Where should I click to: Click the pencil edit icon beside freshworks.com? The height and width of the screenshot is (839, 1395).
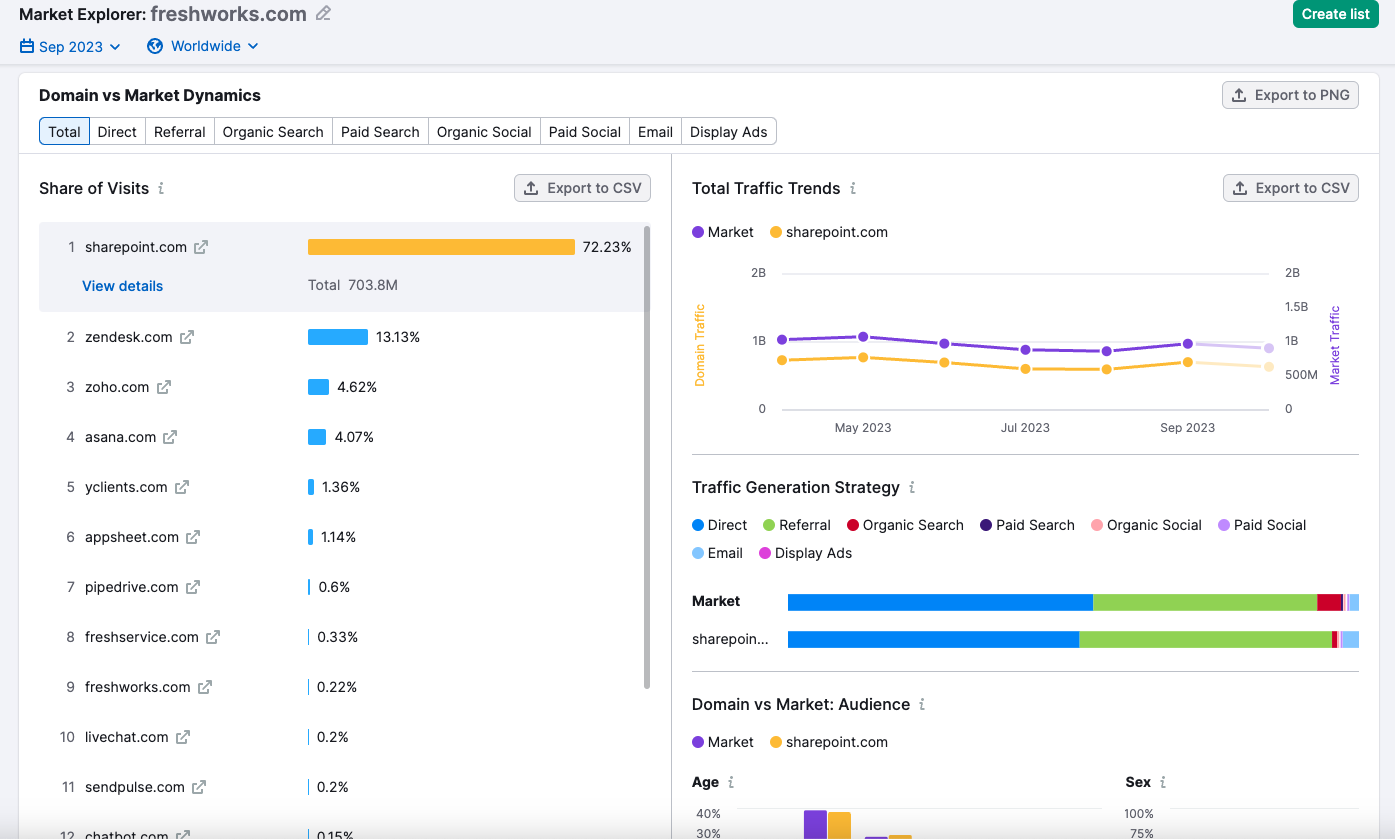coord(323,14)
